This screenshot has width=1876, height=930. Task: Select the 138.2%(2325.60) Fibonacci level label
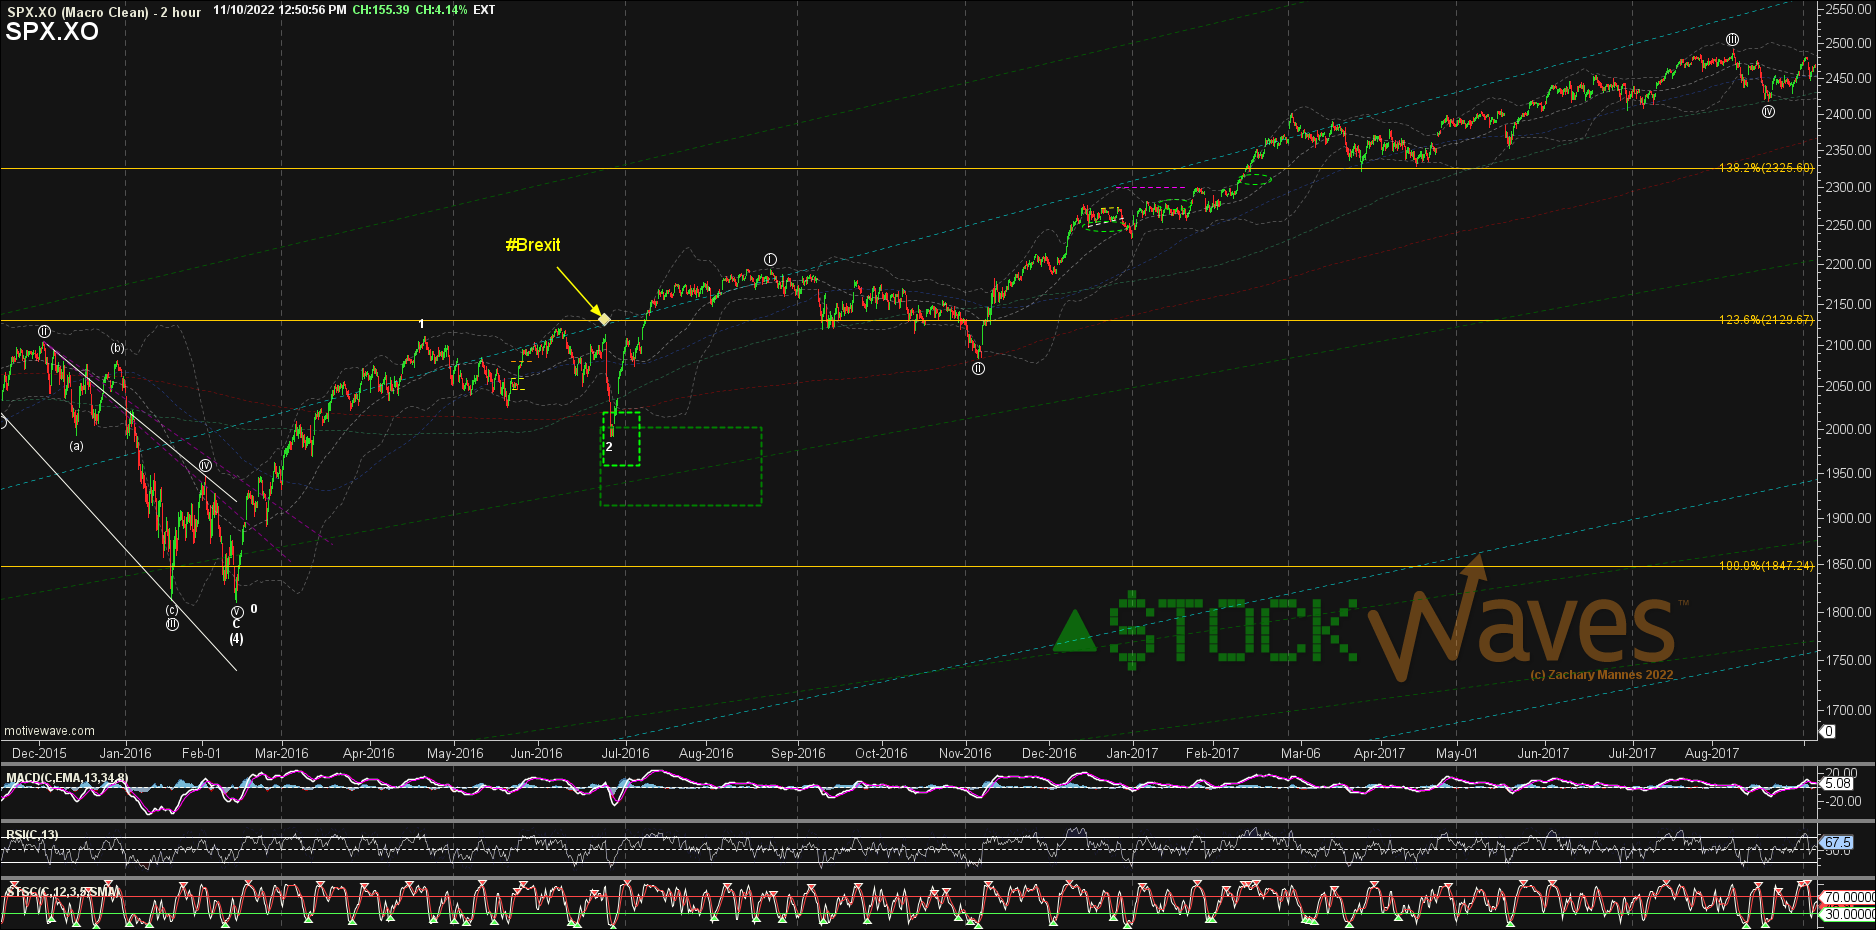tap(1765, 168)
